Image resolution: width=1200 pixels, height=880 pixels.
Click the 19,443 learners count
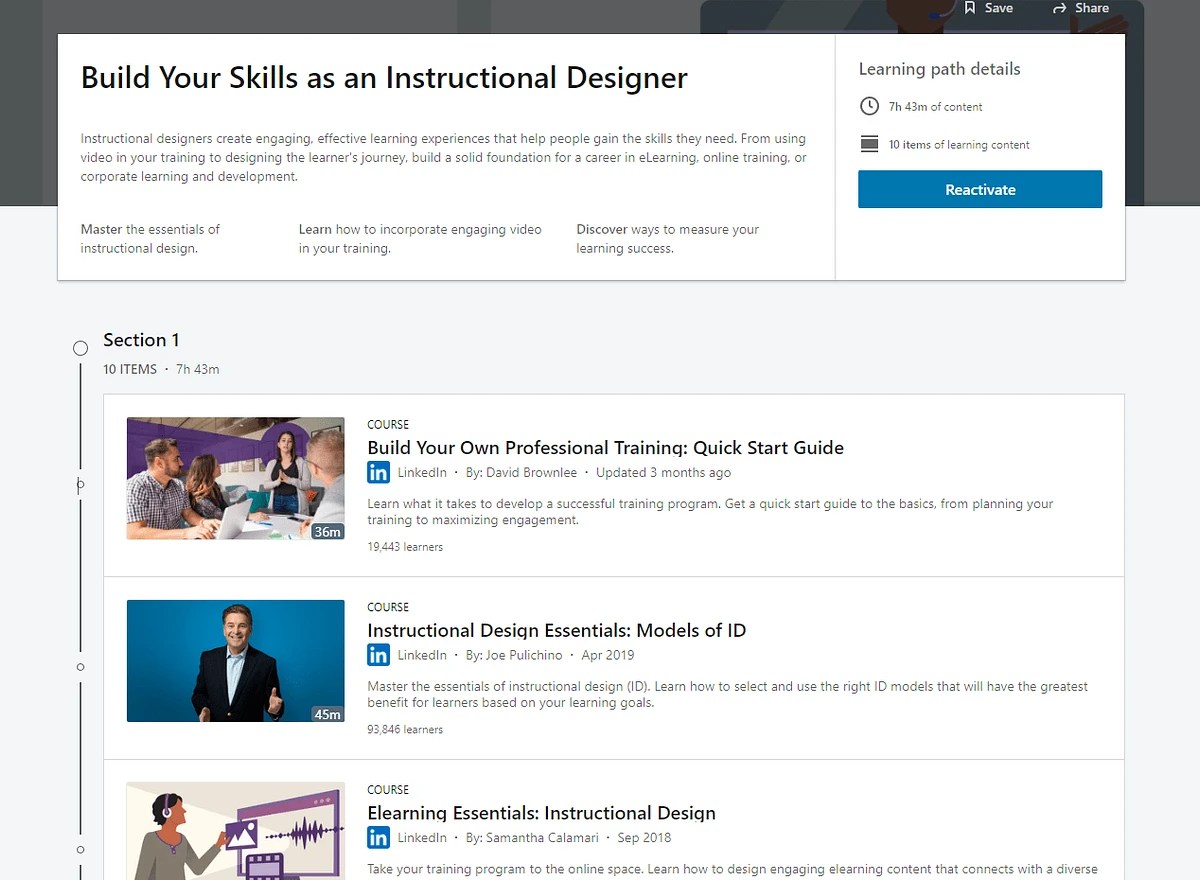(x=405, y=547)
